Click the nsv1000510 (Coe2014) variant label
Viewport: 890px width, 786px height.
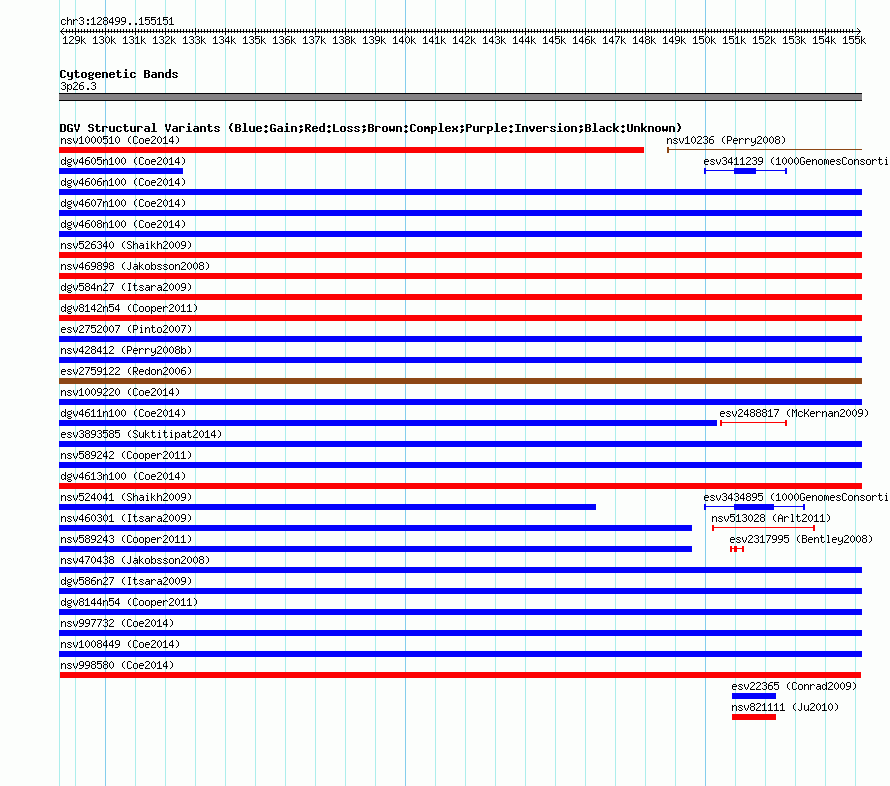120,140
